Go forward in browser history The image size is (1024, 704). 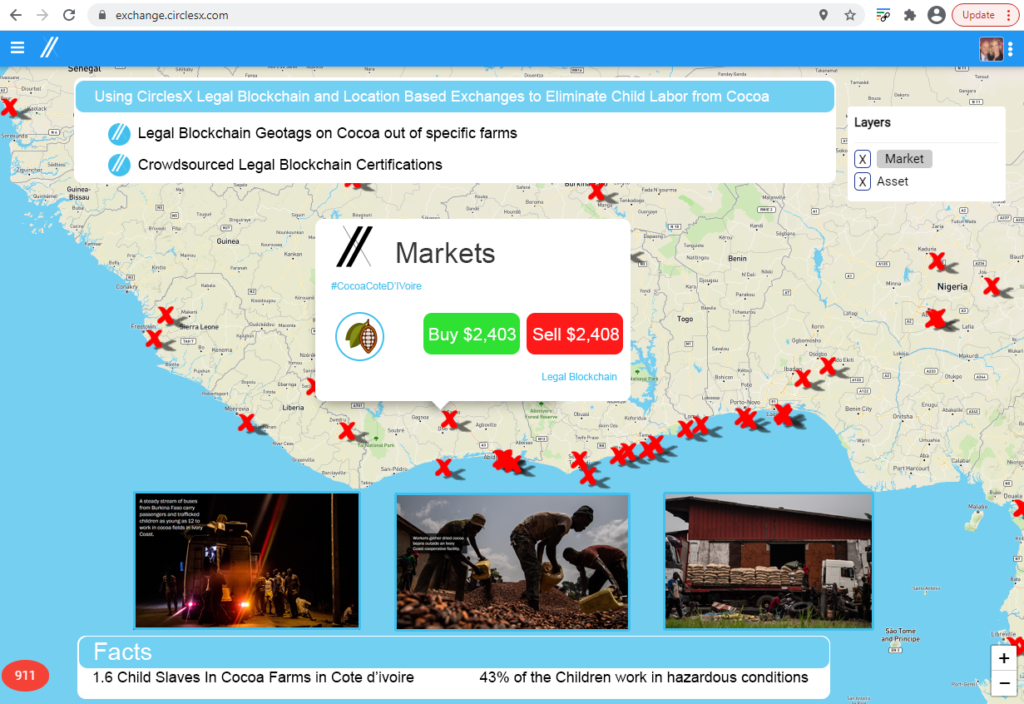[x=42, y=15]
